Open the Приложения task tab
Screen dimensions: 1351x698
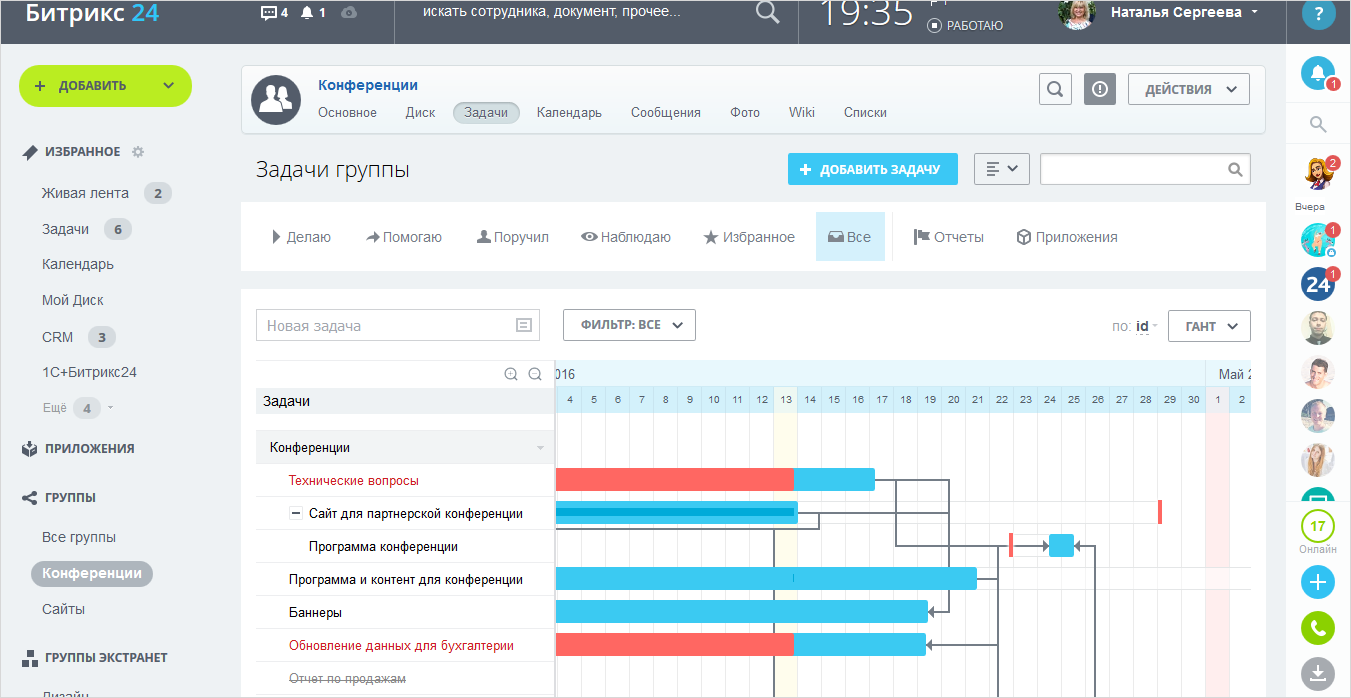click(x=1067, y=237)
